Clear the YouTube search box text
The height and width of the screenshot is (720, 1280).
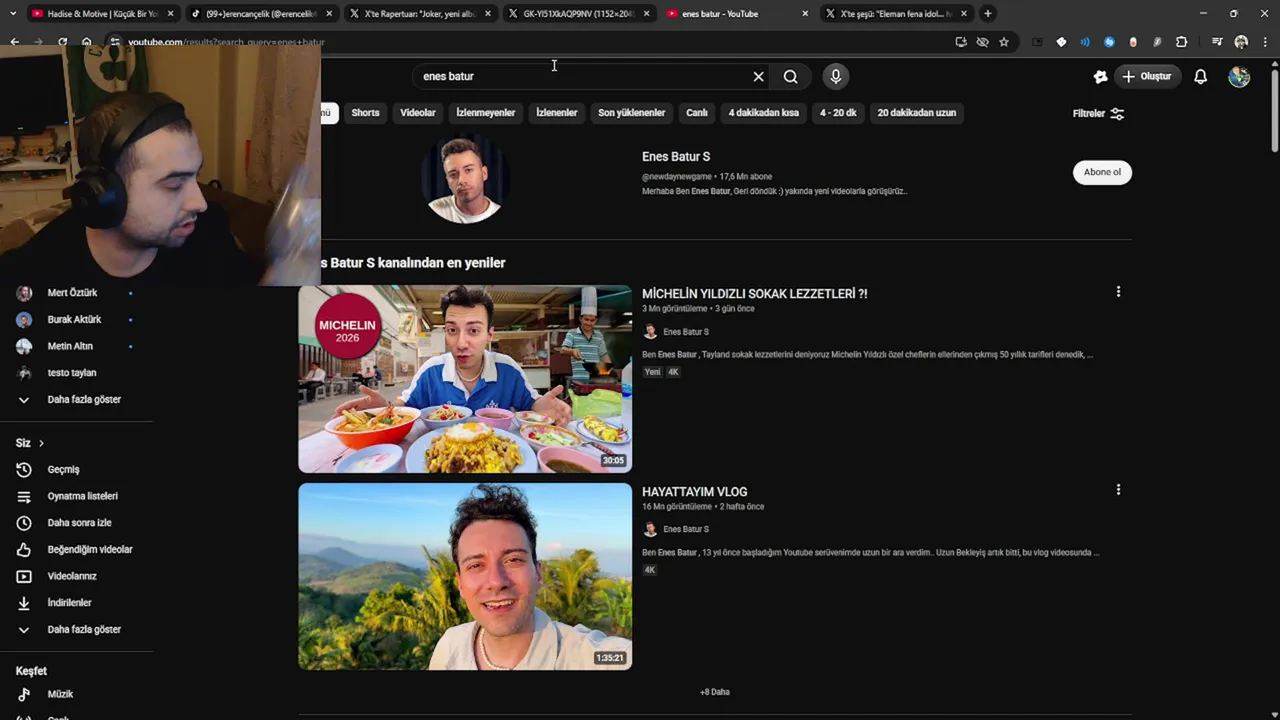758,76
